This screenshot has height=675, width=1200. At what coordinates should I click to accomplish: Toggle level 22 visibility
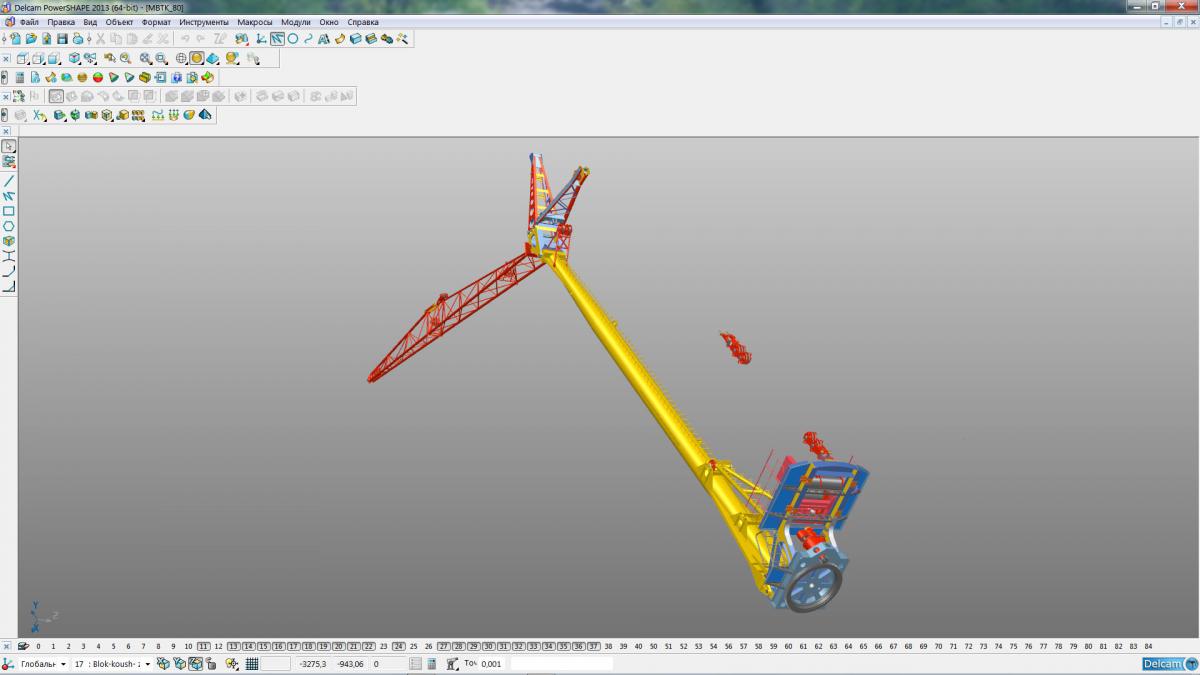coord(368,646)
